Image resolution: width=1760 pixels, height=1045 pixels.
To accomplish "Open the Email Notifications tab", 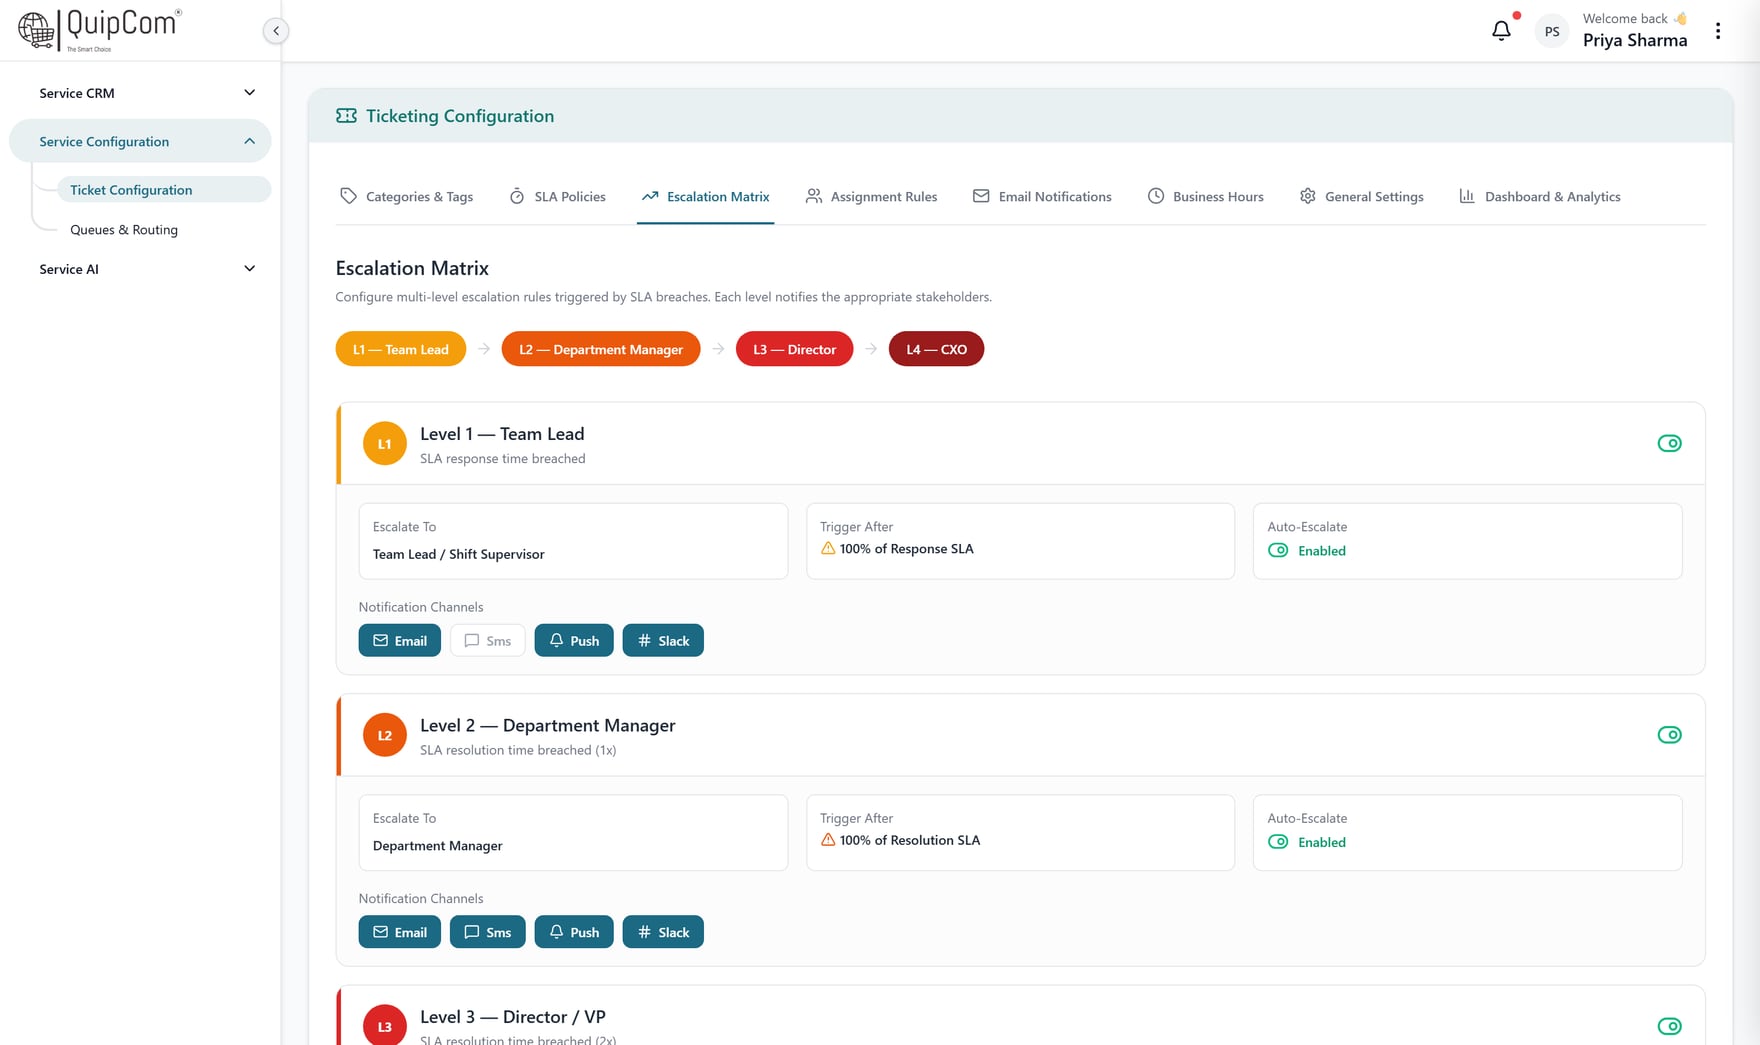I will point(1042,196).
